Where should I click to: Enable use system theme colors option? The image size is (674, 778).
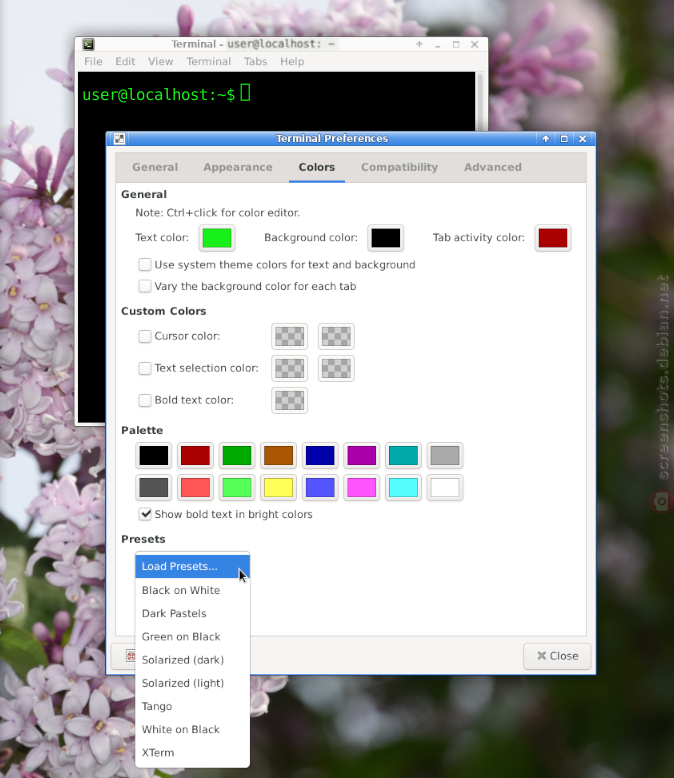pos(144,264)
